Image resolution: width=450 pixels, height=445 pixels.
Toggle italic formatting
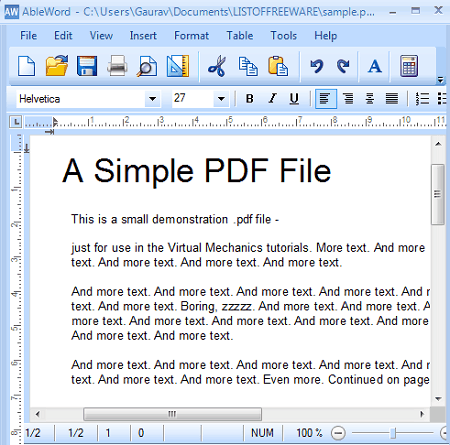[x=272, y=99]
